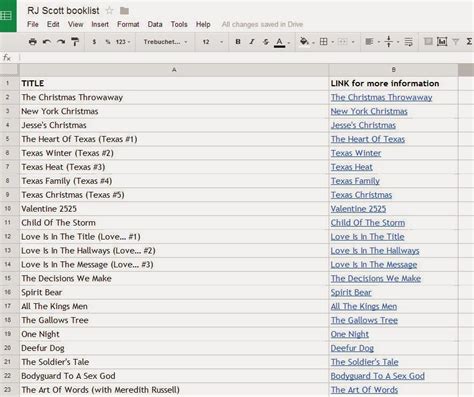The width and height of the screenshot is (474, 397).
Task: Open the Format menu
Action: click(128, 24)
